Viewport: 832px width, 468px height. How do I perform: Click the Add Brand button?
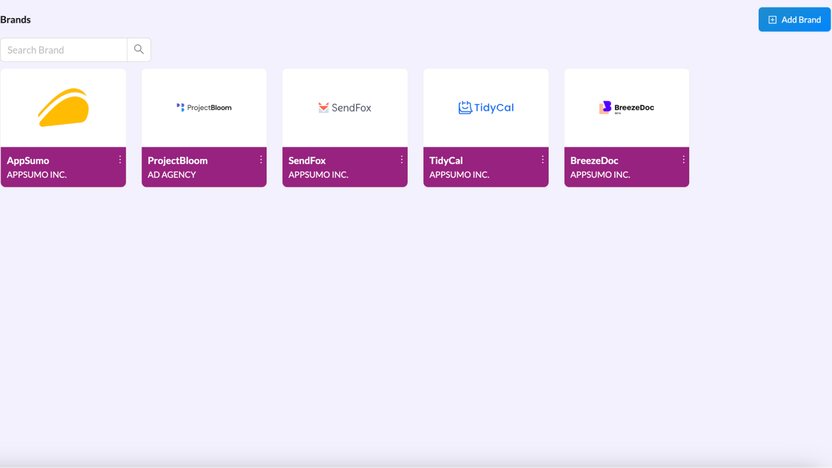[x=794, y=20]
